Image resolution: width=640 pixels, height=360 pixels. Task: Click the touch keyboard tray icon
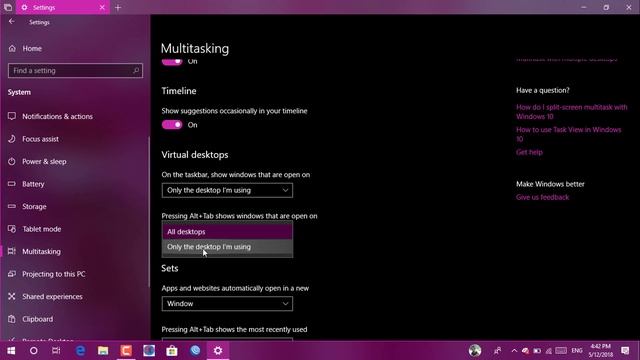coord(561,351)
